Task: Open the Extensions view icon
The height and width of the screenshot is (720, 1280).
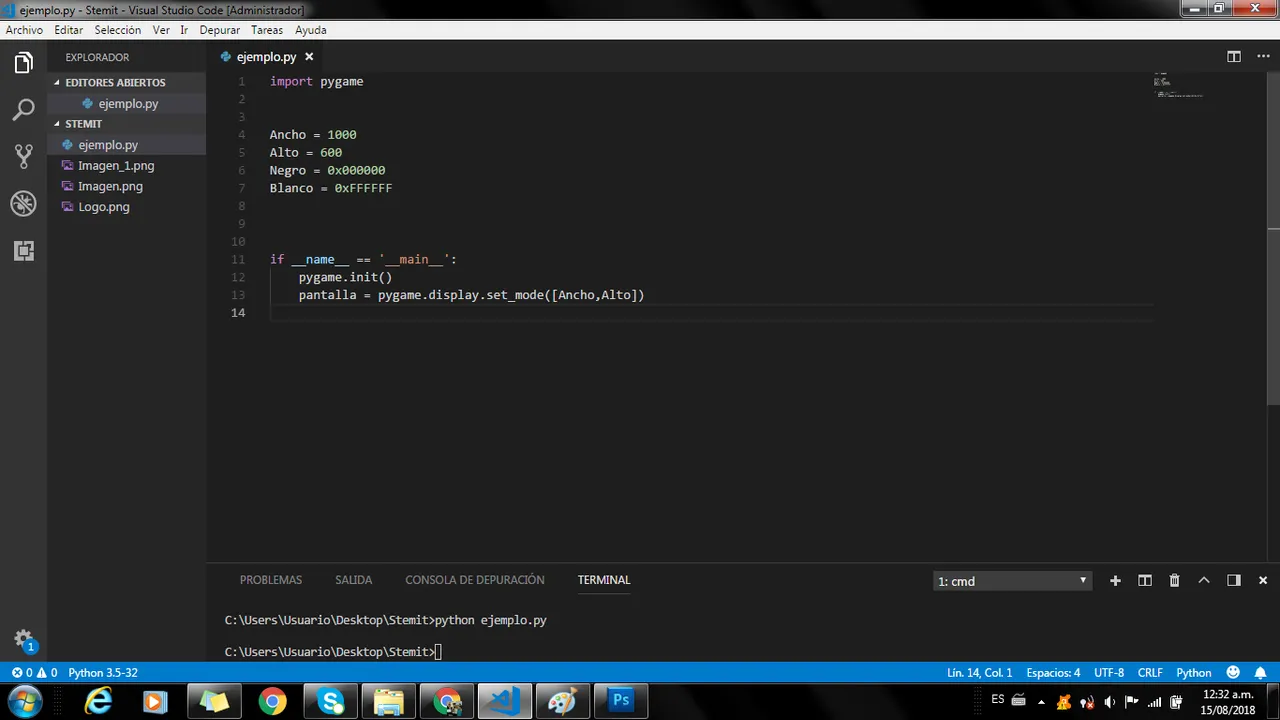Action: pos(23,251)
